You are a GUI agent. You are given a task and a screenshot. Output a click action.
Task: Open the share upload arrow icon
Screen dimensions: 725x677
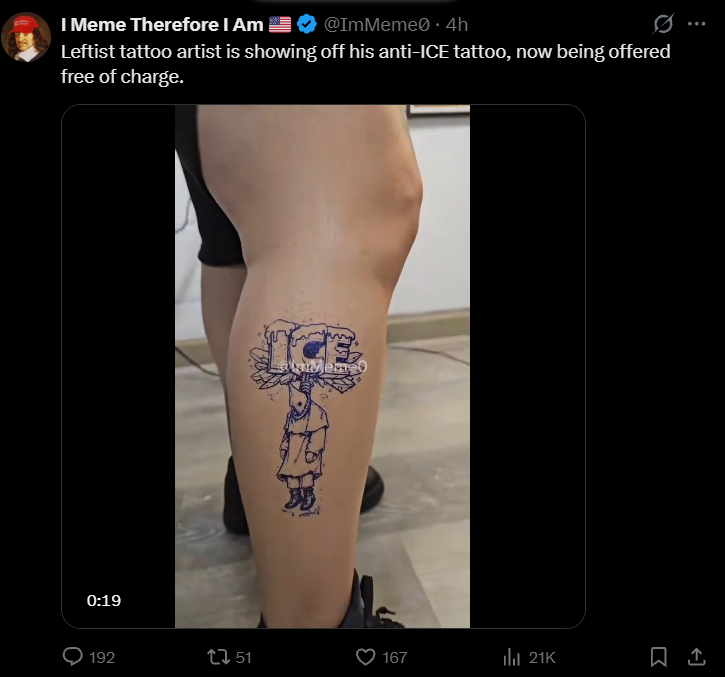(x=696, y=657)
